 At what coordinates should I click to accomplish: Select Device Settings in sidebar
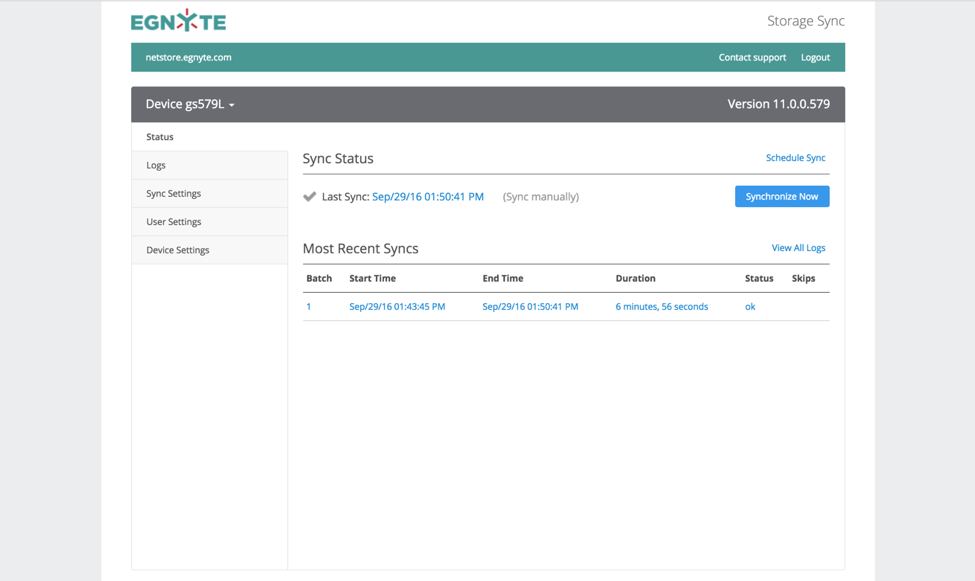tap(177, 250)
